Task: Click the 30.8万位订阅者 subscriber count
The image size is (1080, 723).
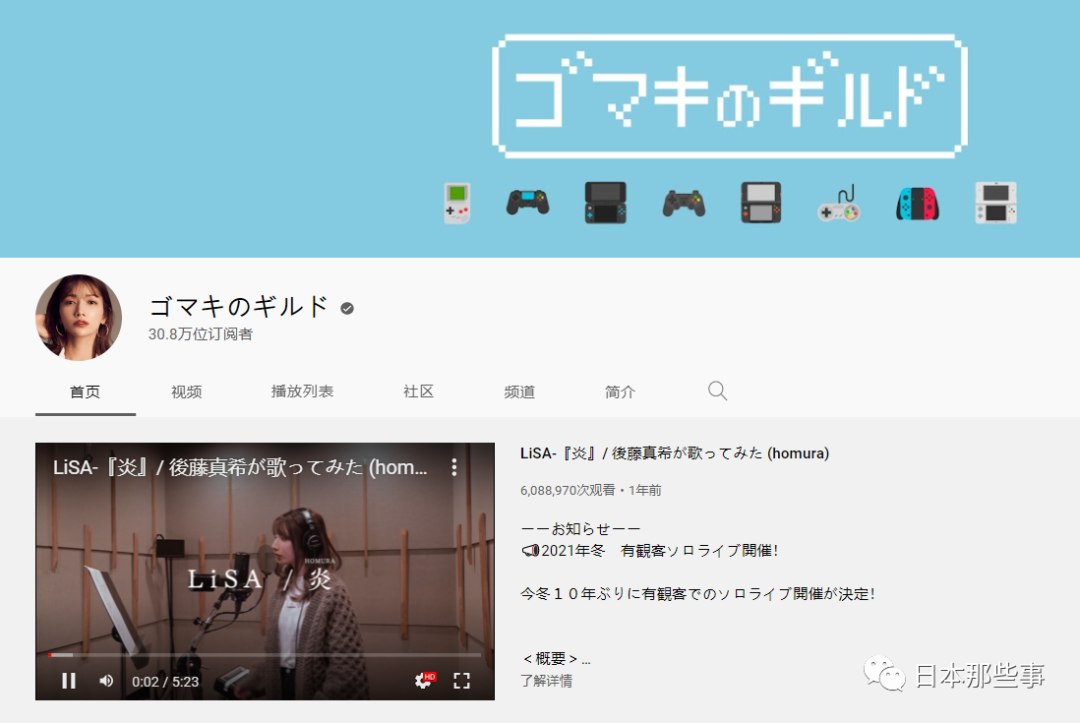Action: tap(200, 334)
